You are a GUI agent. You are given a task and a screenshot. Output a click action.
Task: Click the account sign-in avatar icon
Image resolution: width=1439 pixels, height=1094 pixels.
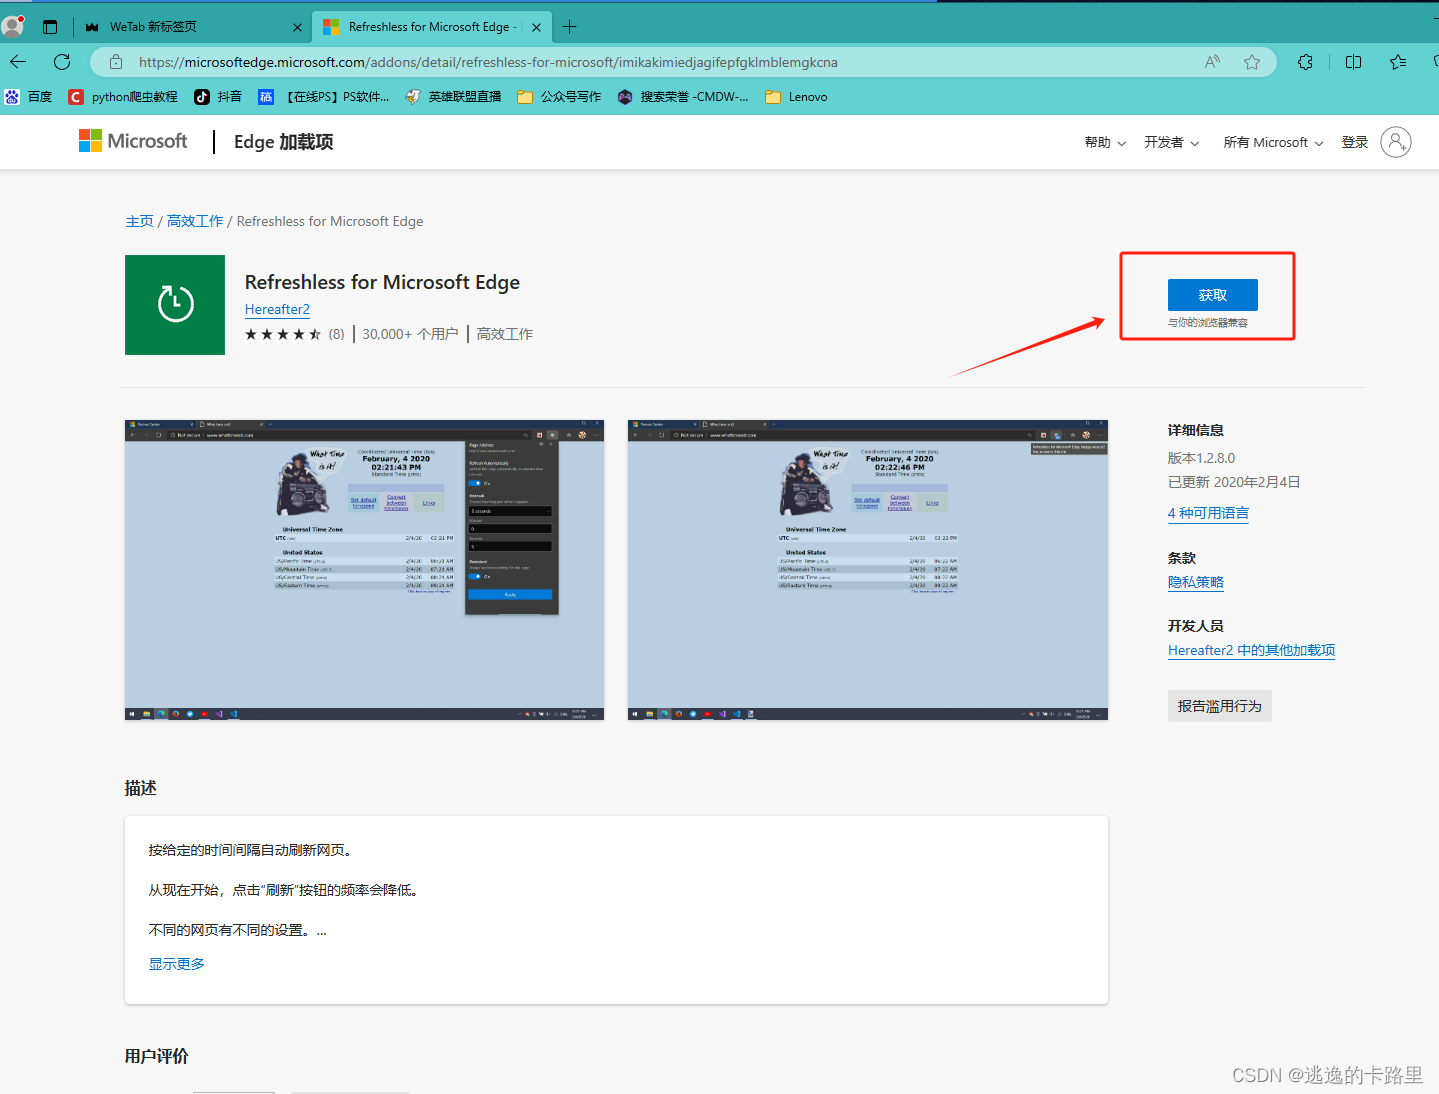(x=1396, y=142)
